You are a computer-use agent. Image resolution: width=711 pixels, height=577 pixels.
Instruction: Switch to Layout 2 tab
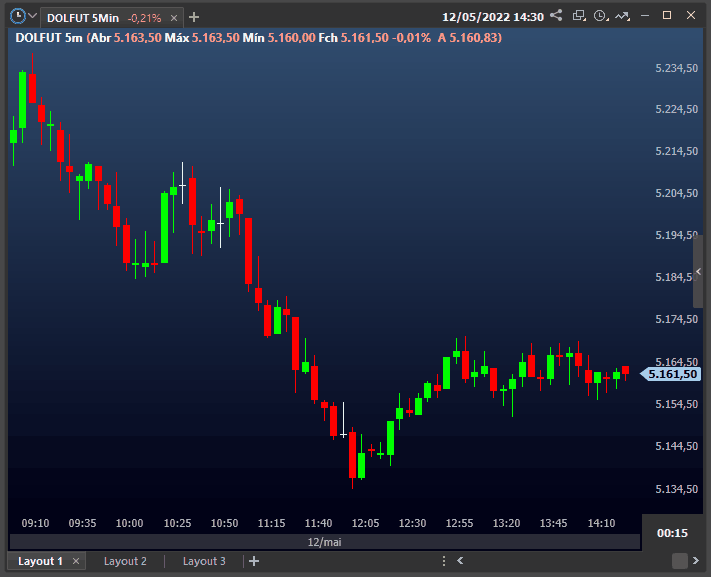pos(125,561)
